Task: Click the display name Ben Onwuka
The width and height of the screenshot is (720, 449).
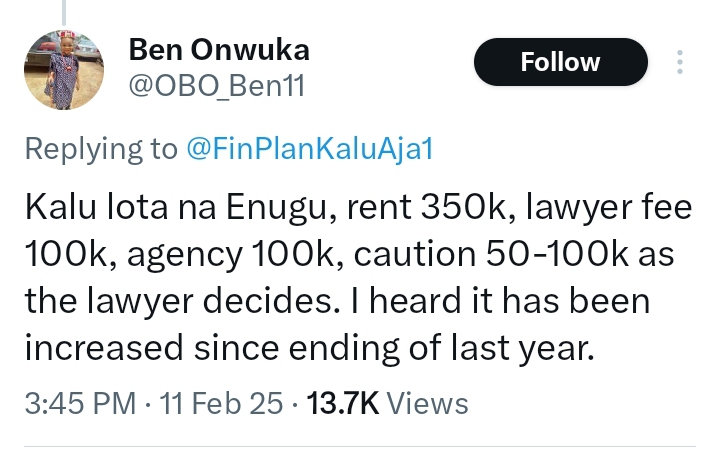Action: (x=219, y=49)
